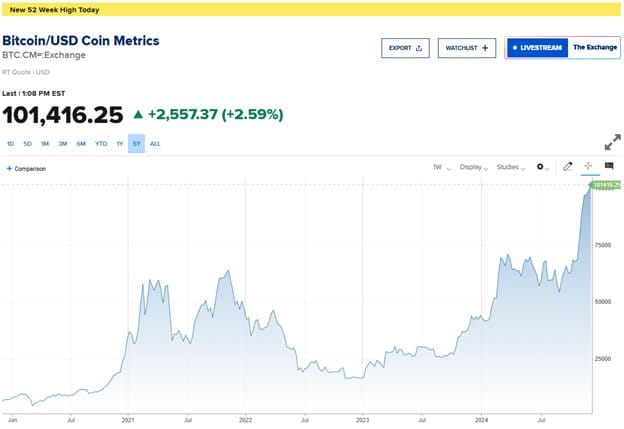Toggle the crosshair tool
The image size is (624, 429).
pos(588,166)
